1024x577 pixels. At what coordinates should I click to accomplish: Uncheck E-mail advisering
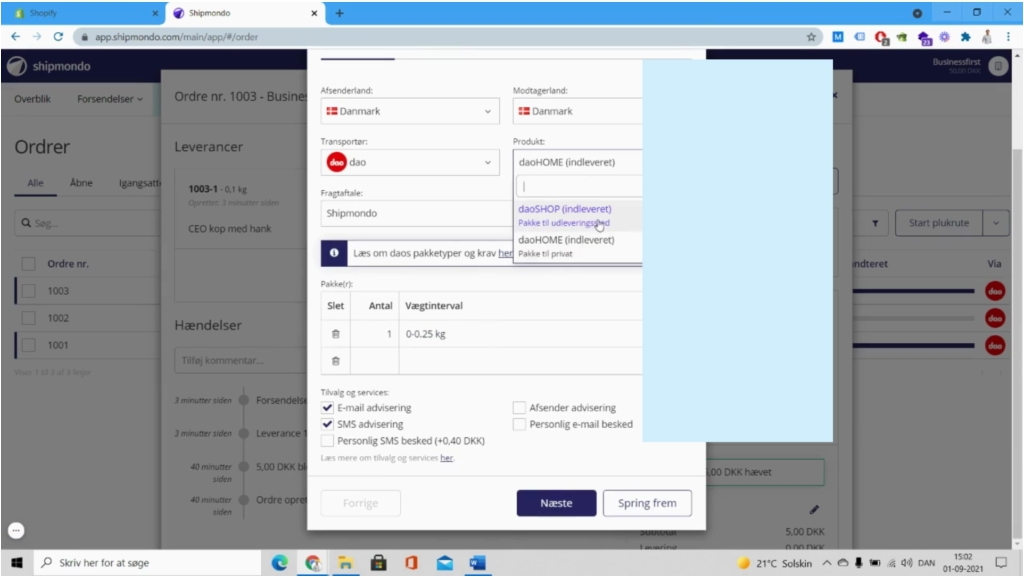click(327, 407)
